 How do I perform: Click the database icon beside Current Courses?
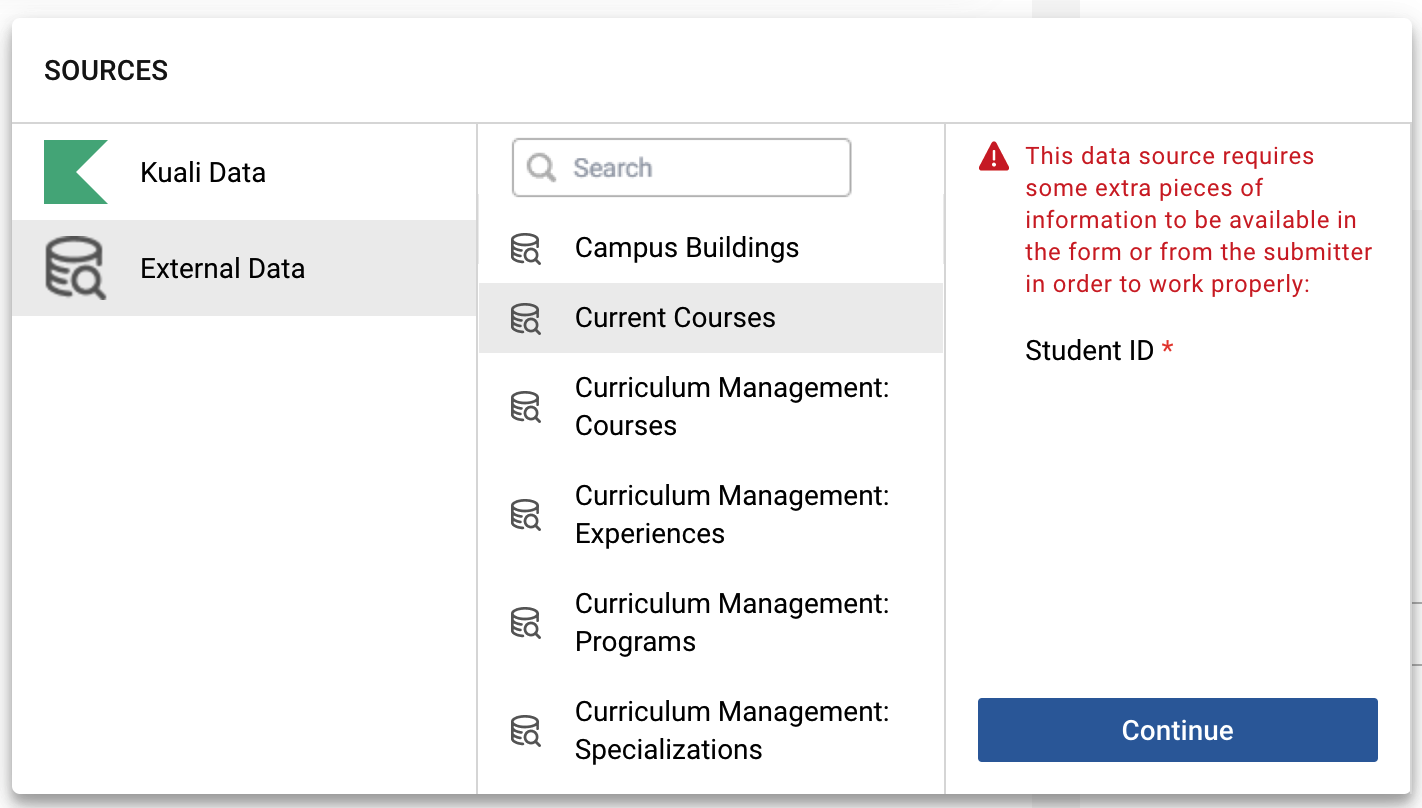point(525,319)
